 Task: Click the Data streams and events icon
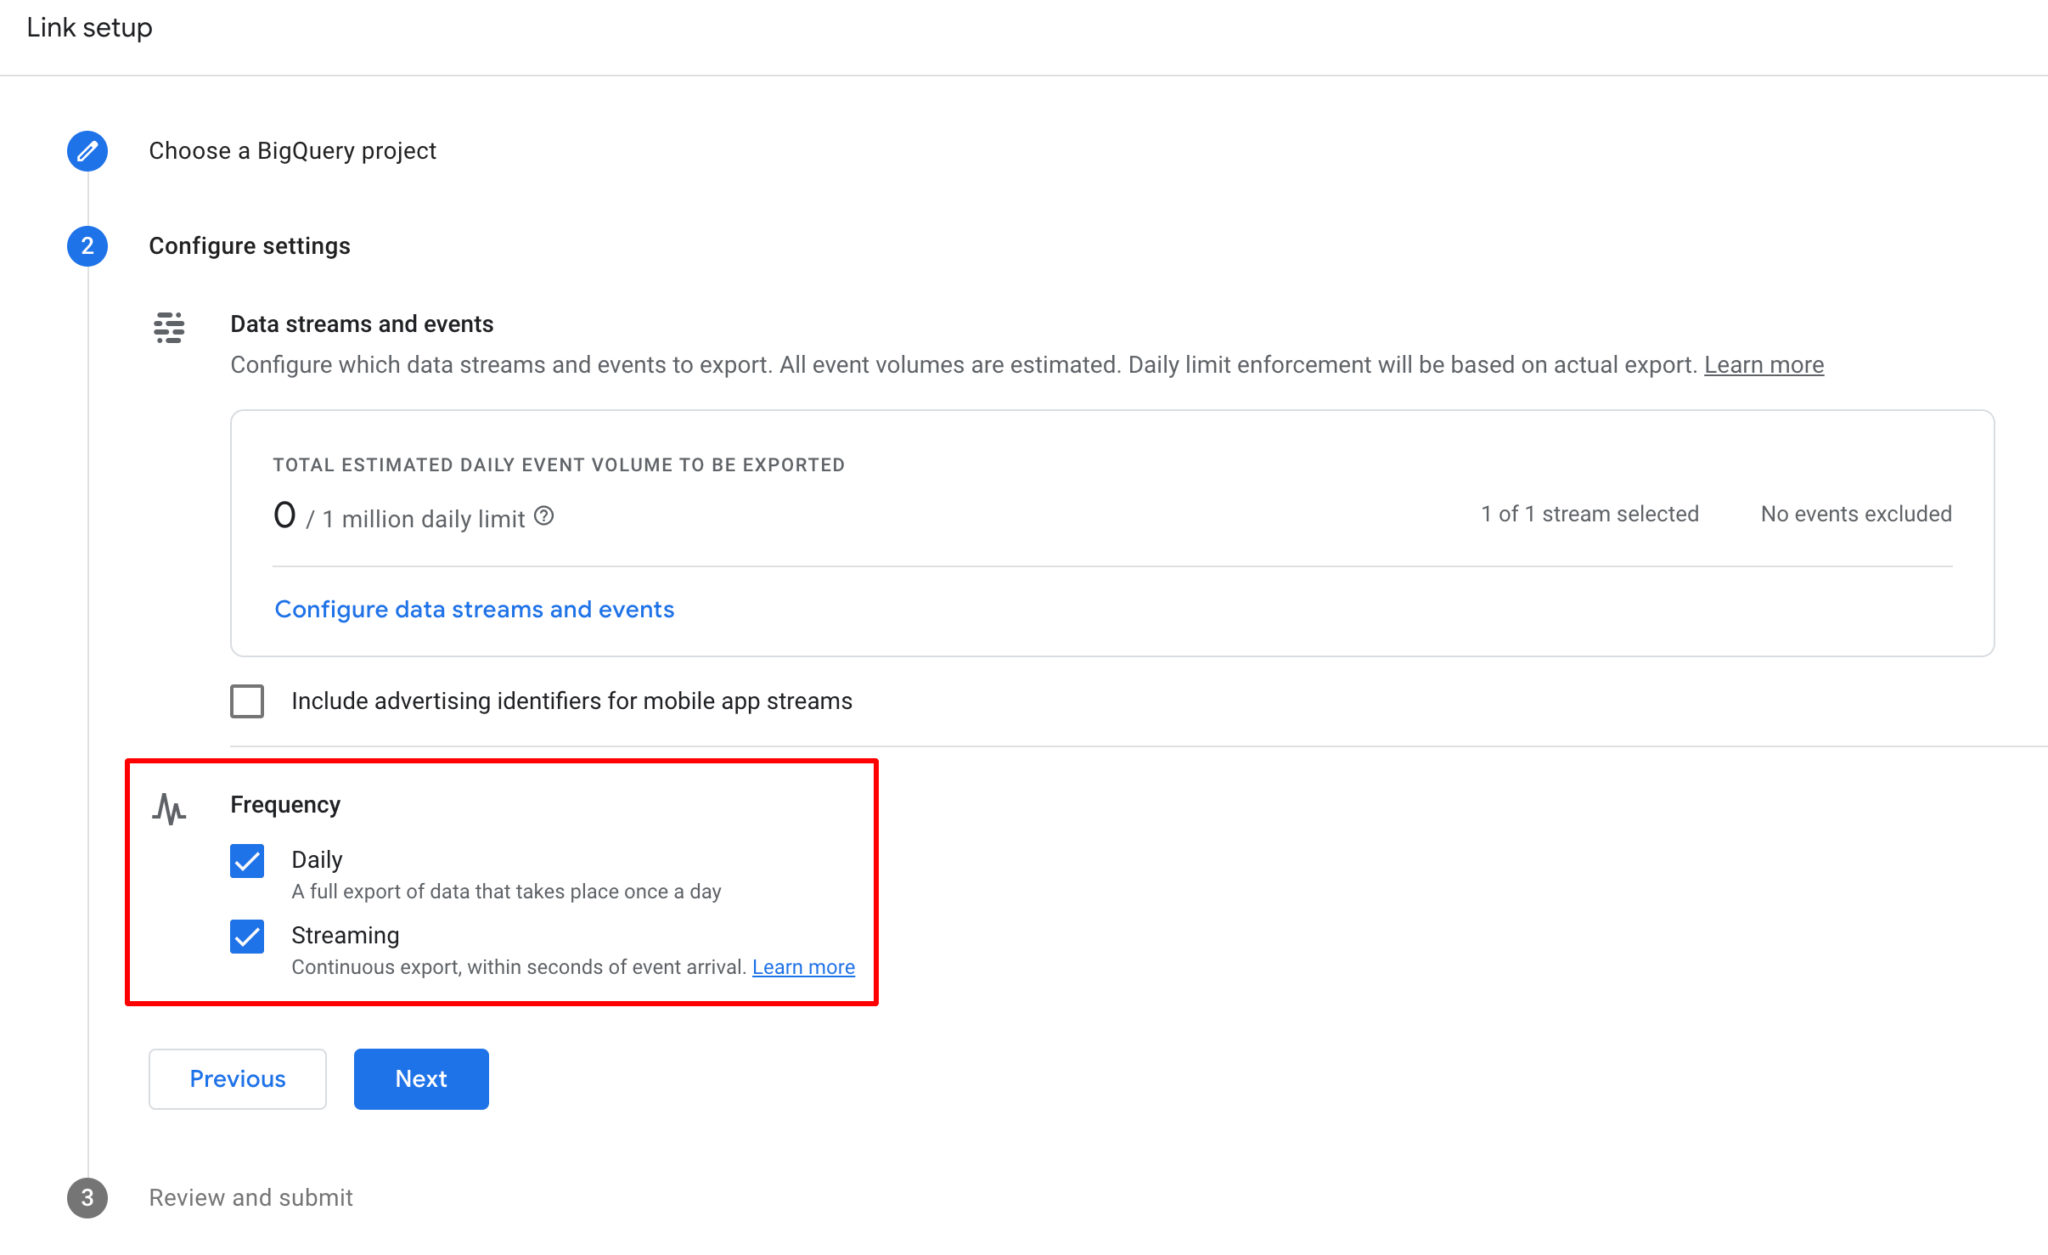pos(169,327)
